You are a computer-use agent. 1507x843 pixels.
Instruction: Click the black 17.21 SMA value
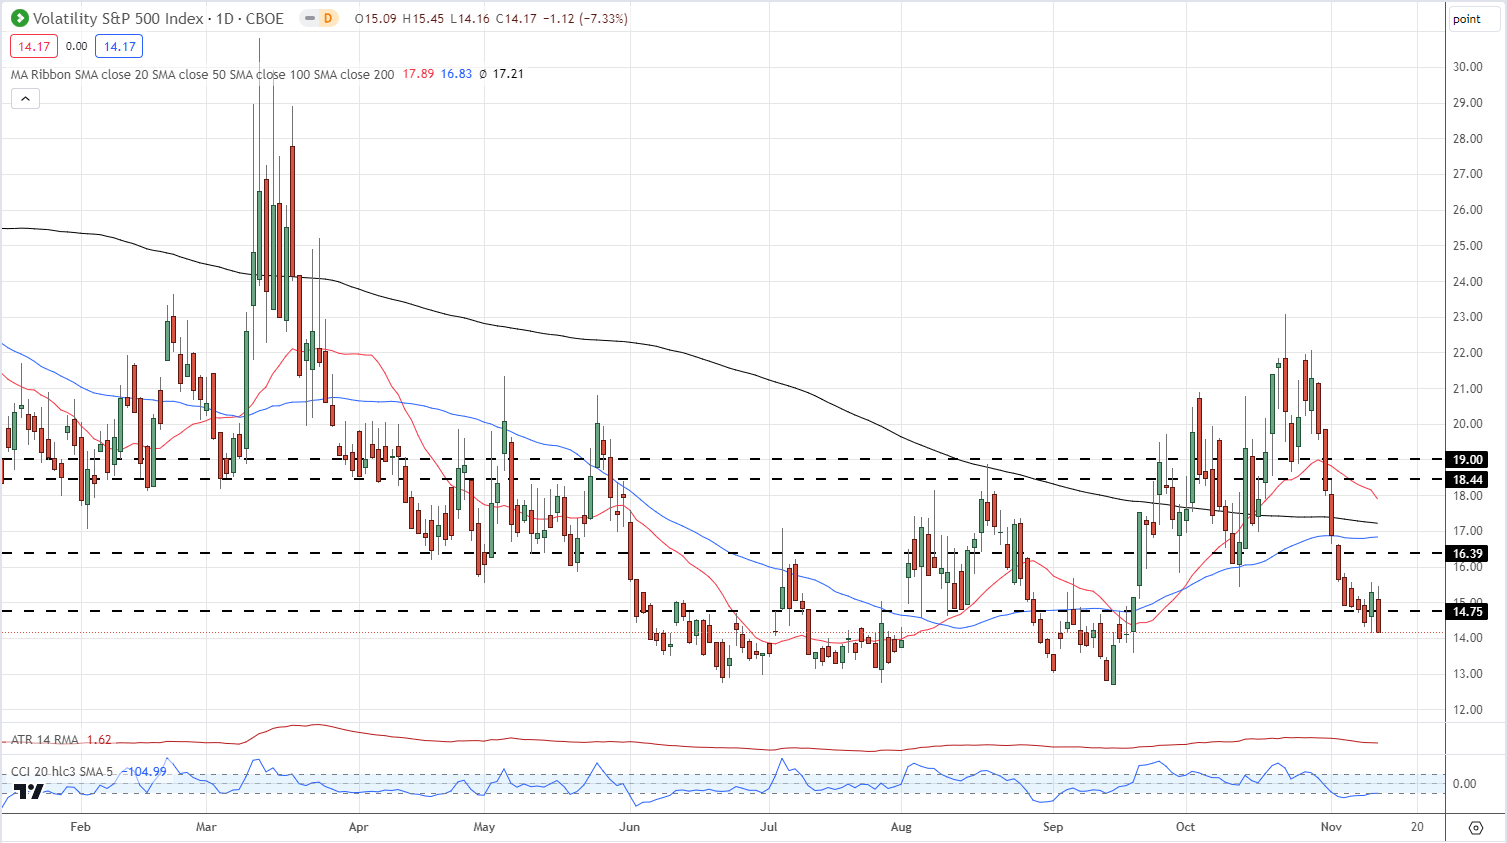(508, 74)
